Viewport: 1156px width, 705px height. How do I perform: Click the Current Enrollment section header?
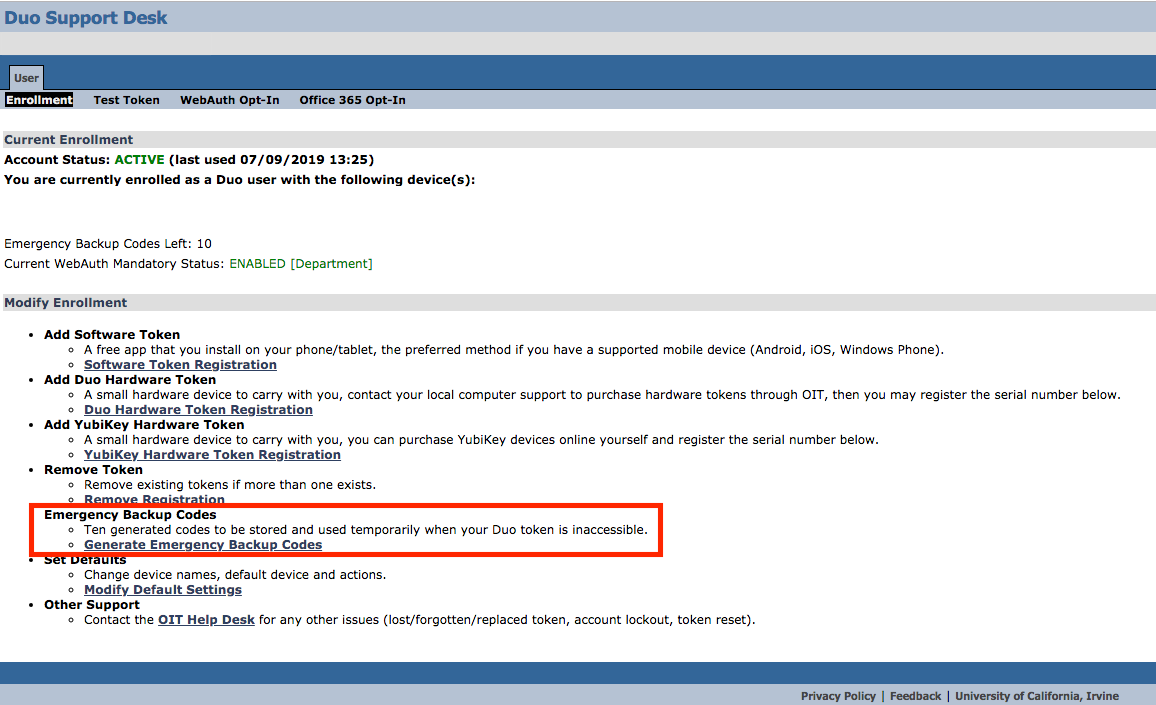pos(69,140)
